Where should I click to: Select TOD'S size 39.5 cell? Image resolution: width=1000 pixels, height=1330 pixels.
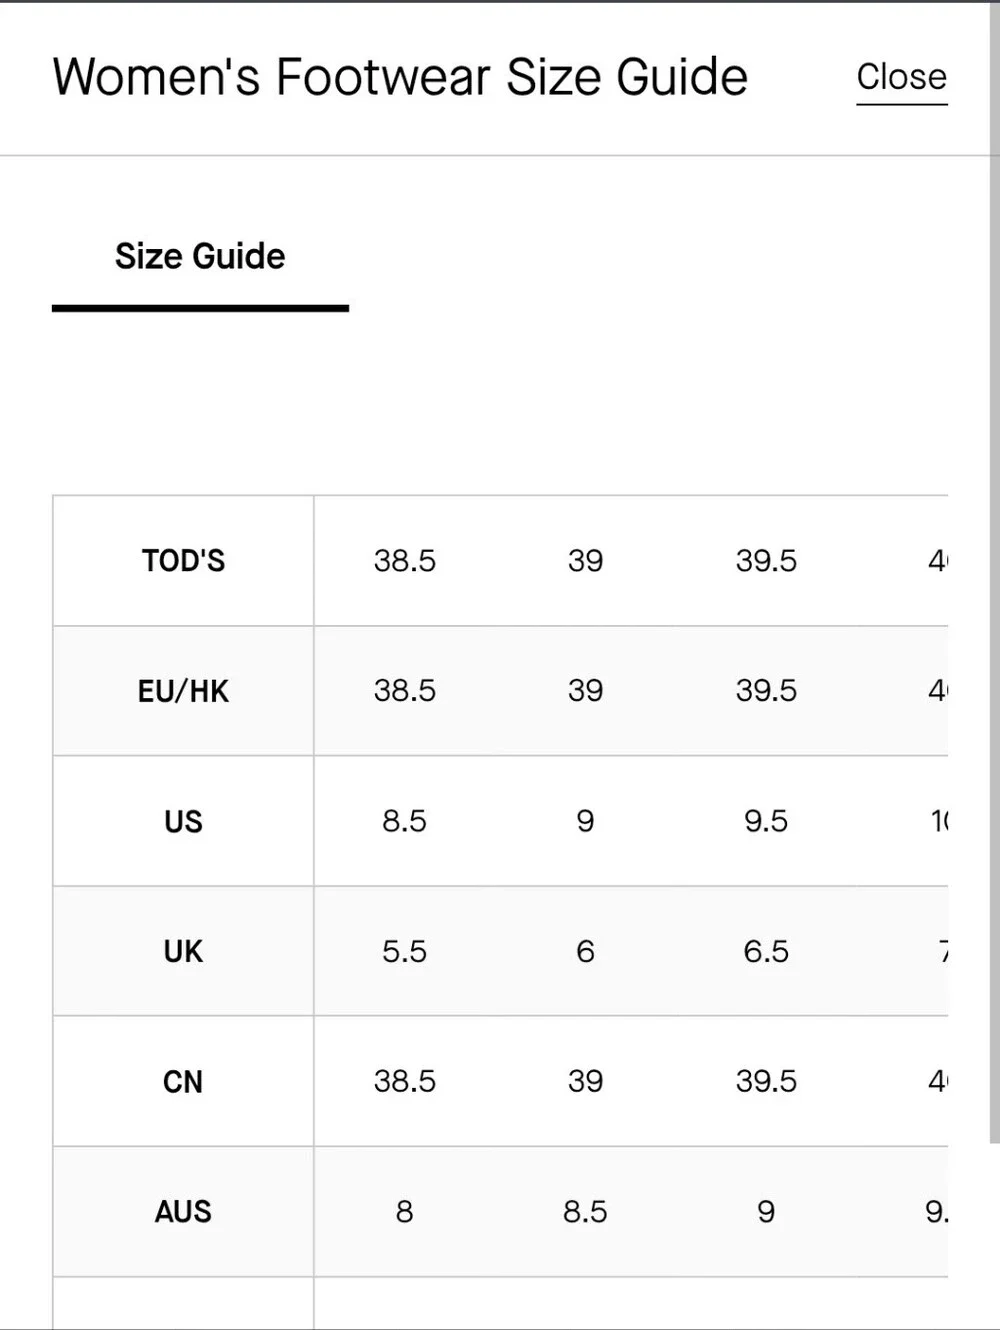click(x=766, y=561)
